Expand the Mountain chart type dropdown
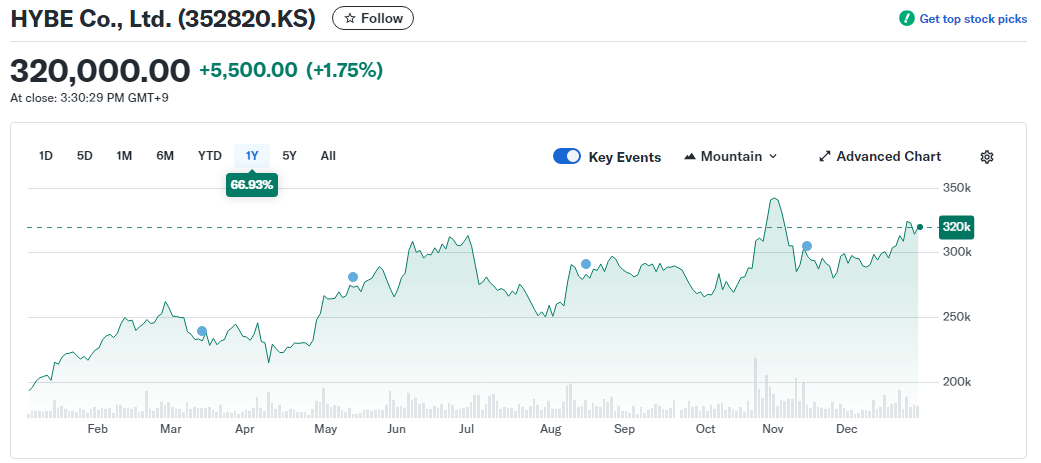 pos(772,157)
